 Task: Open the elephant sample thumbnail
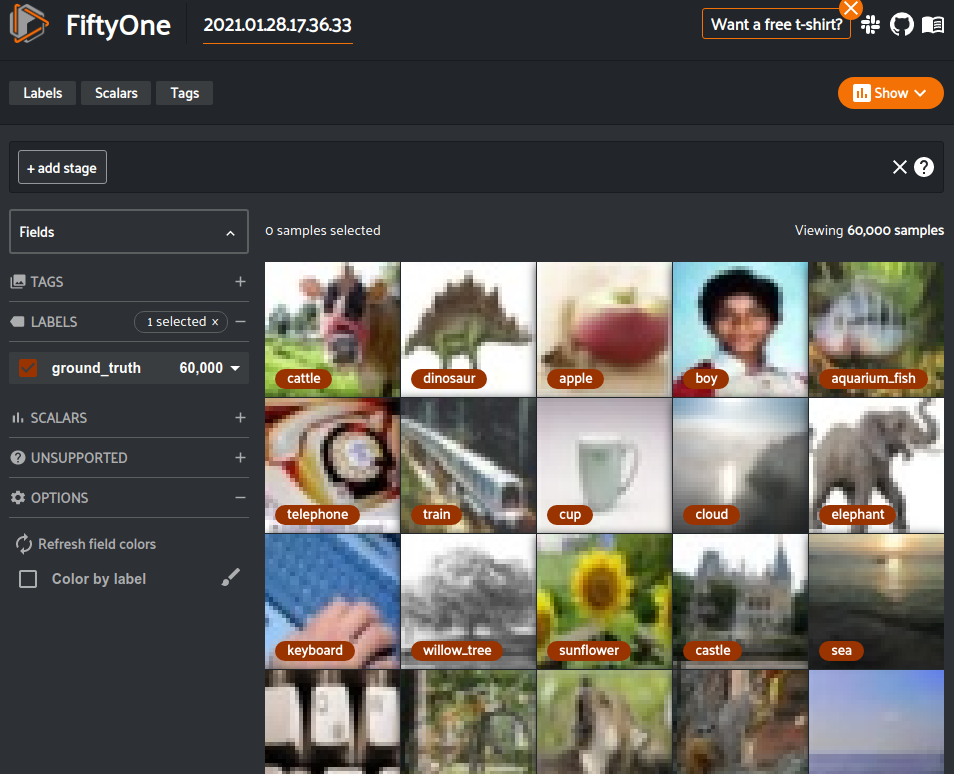click(x=876, y=465)
